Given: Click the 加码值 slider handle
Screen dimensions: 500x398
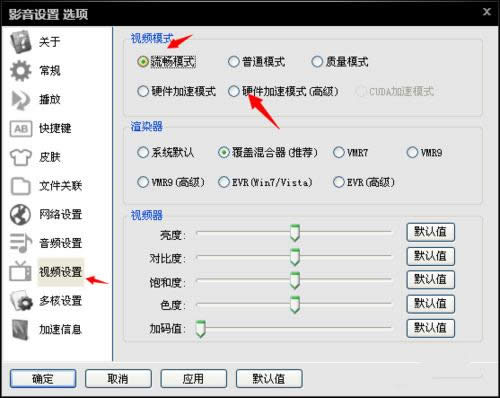Looking at the screenshot, I should (200, 329).
